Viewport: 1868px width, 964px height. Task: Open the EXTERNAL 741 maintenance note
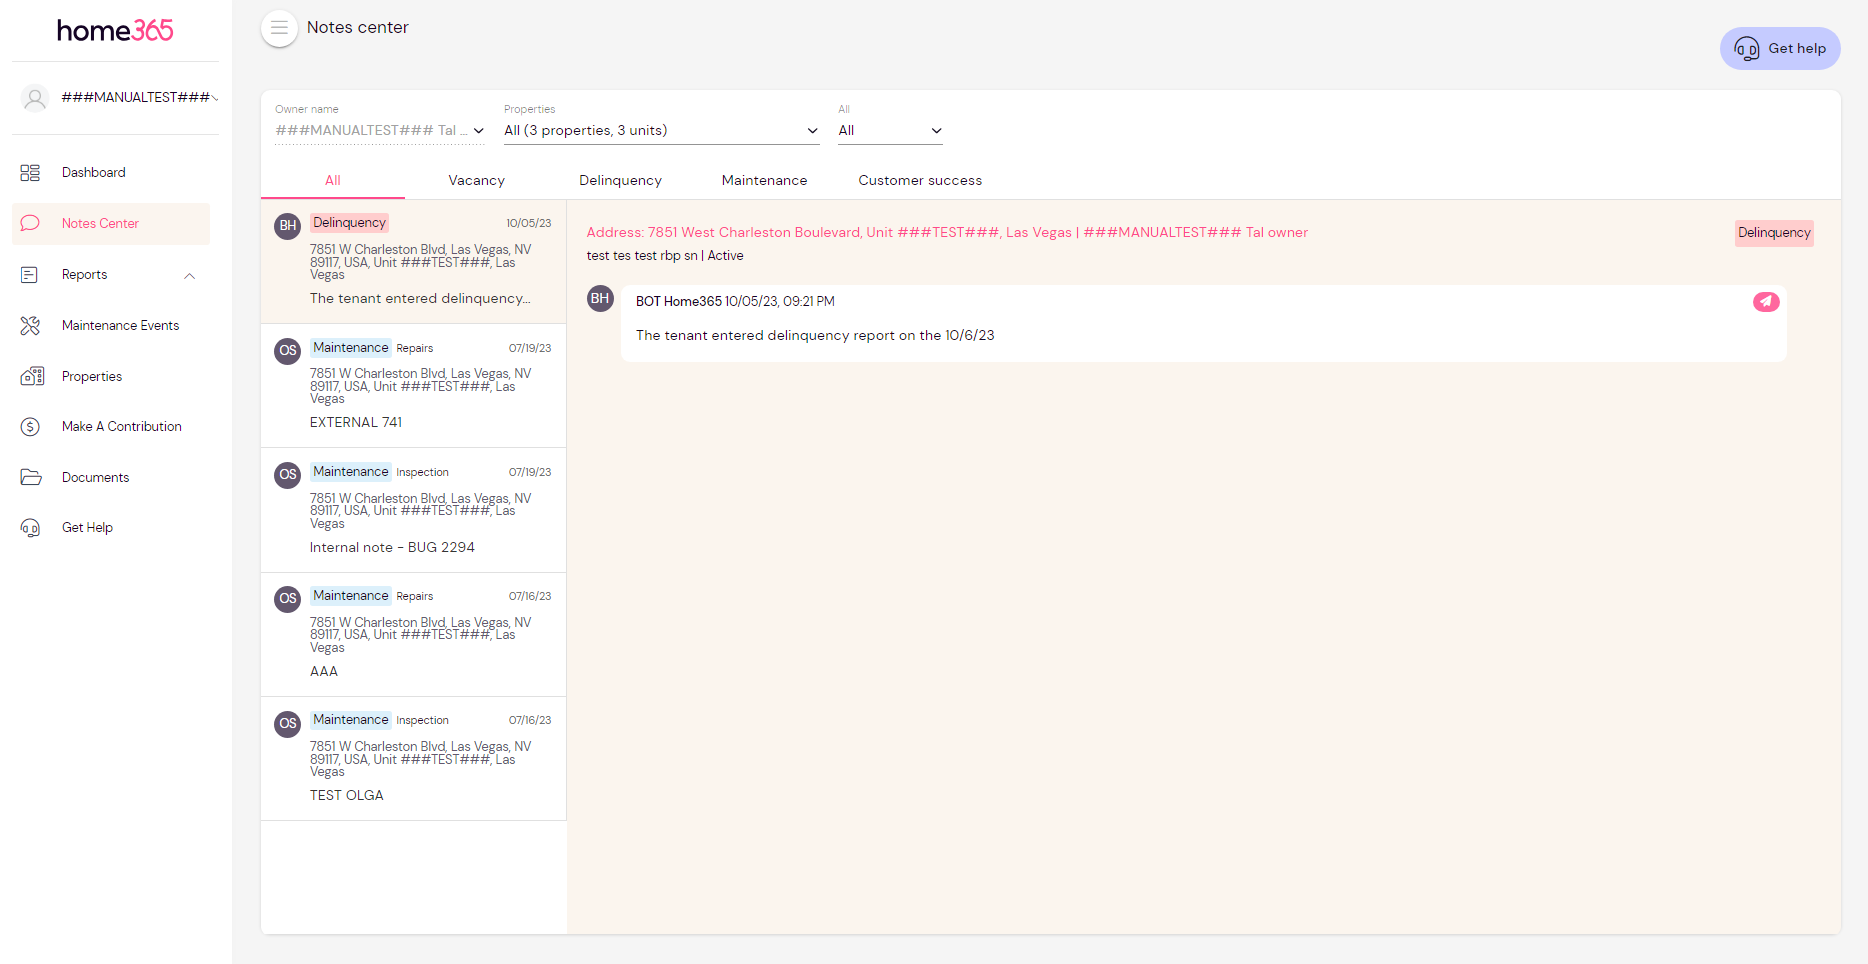pos(413,386)
